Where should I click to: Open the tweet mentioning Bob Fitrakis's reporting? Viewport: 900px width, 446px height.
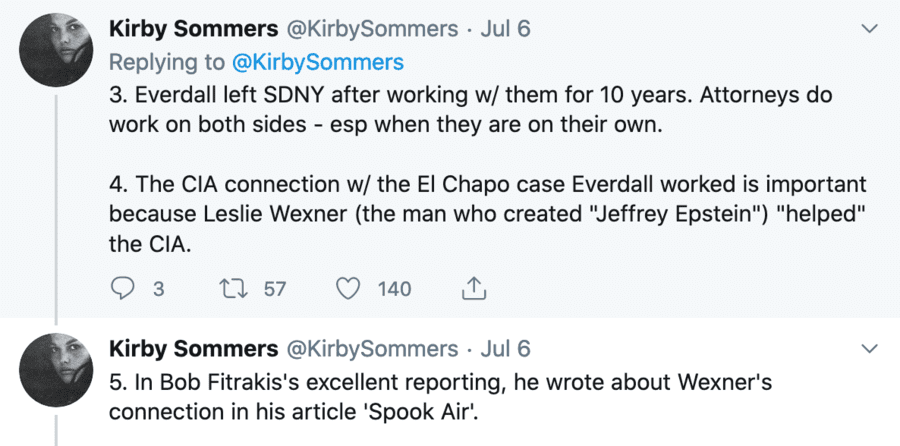440,396
